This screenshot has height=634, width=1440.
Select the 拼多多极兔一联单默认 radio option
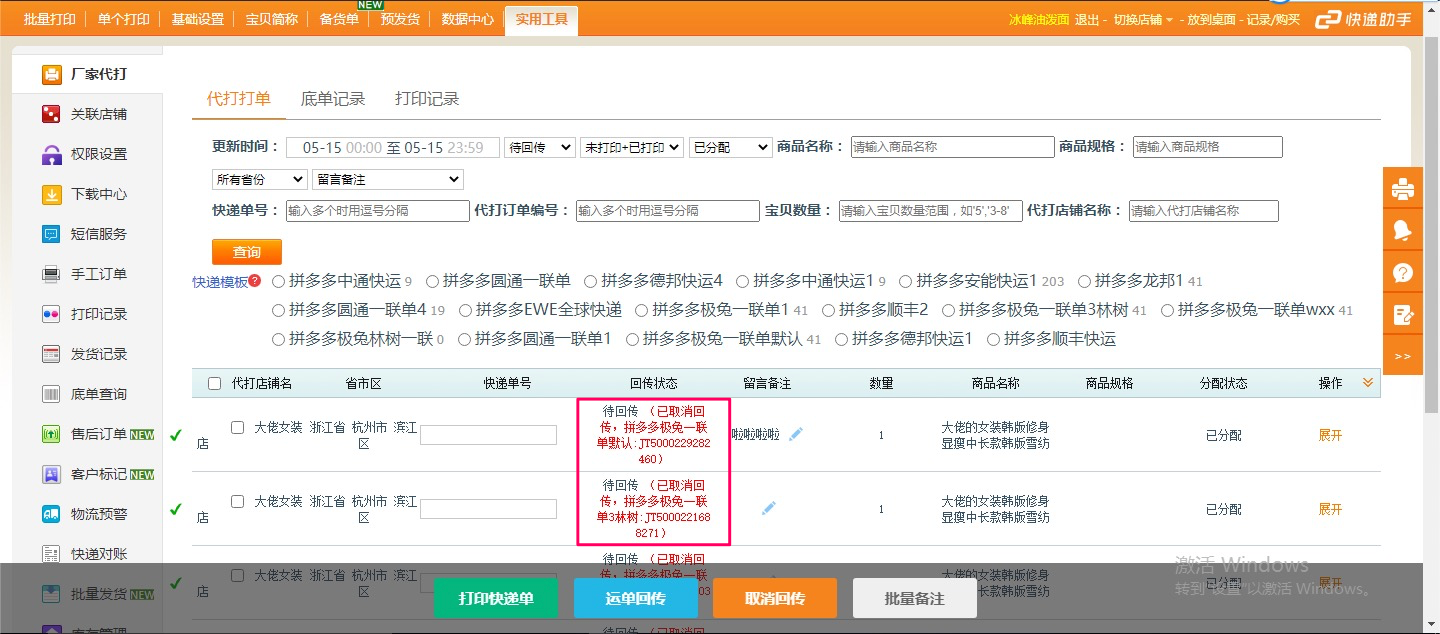point(633,339)
